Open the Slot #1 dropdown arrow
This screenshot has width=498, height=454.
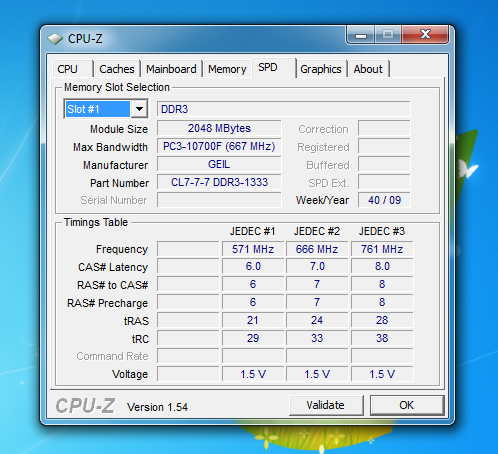click(139, 109)
